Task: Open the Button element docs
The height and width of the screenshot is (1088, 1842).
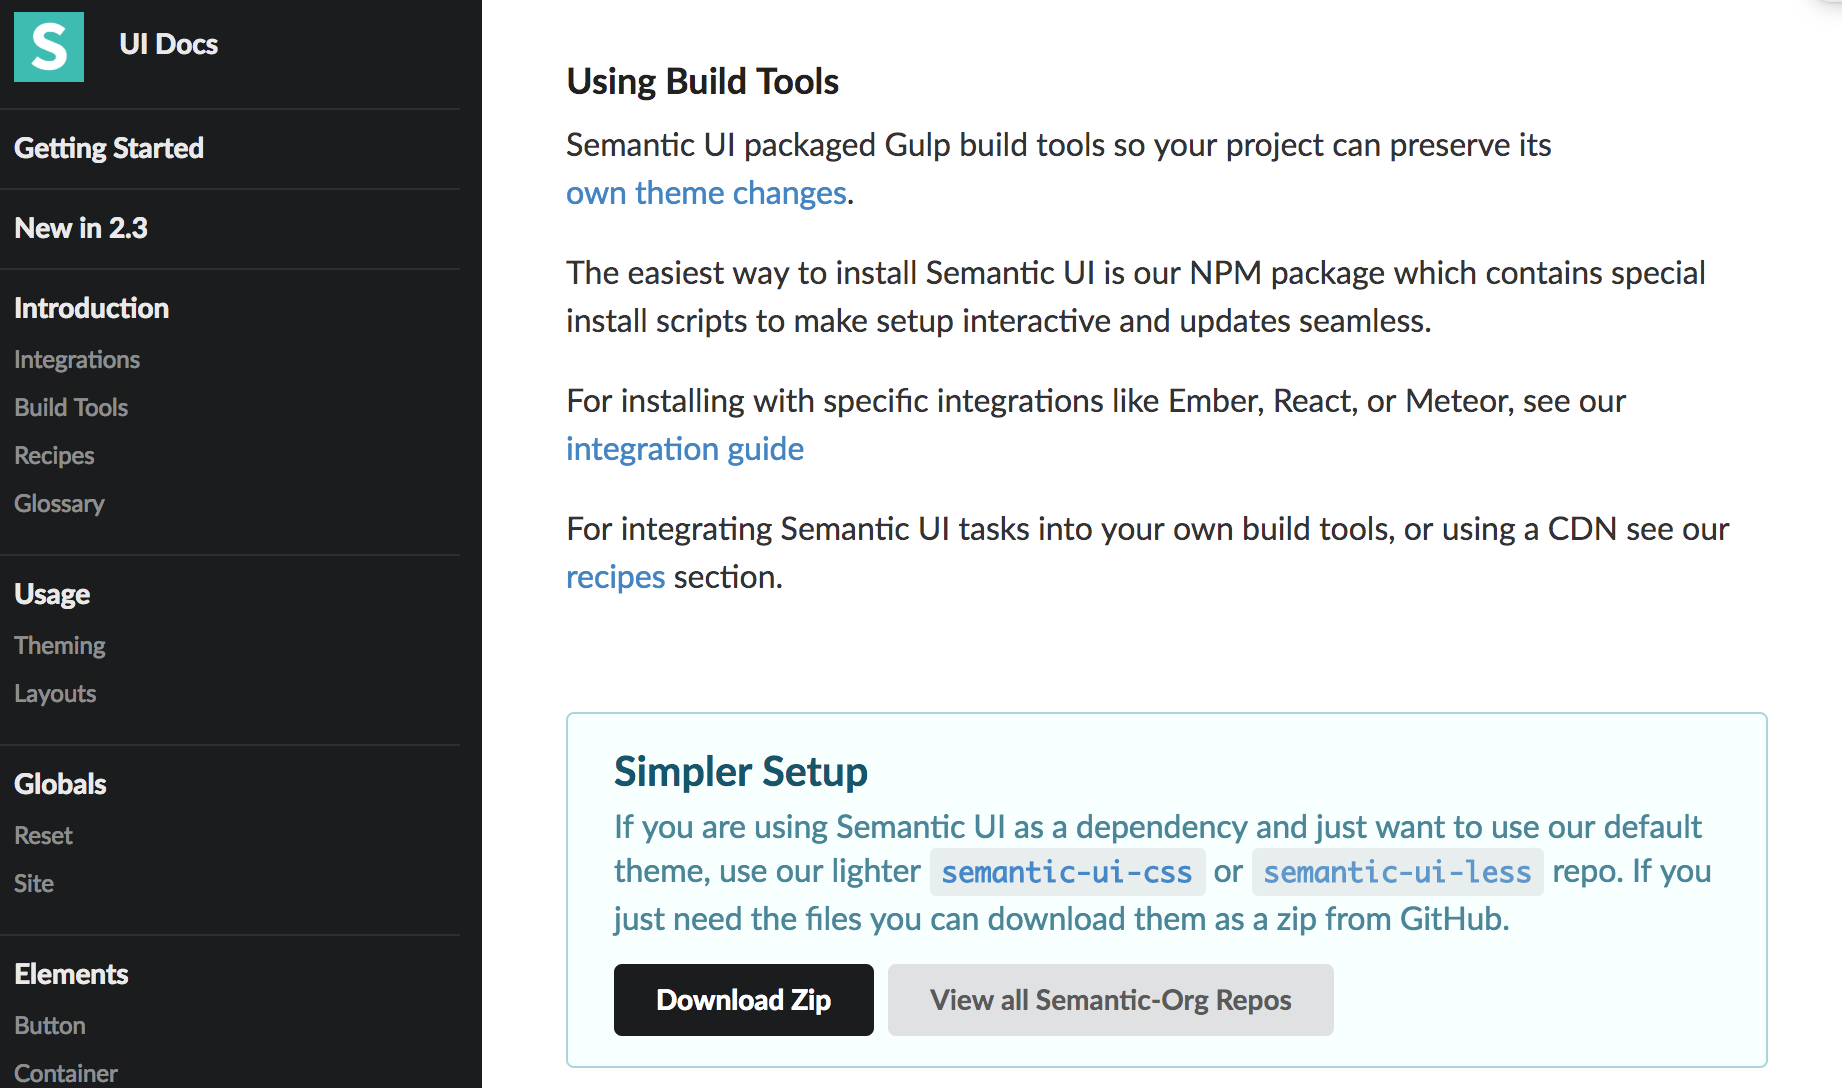Action: (49, 1025)
